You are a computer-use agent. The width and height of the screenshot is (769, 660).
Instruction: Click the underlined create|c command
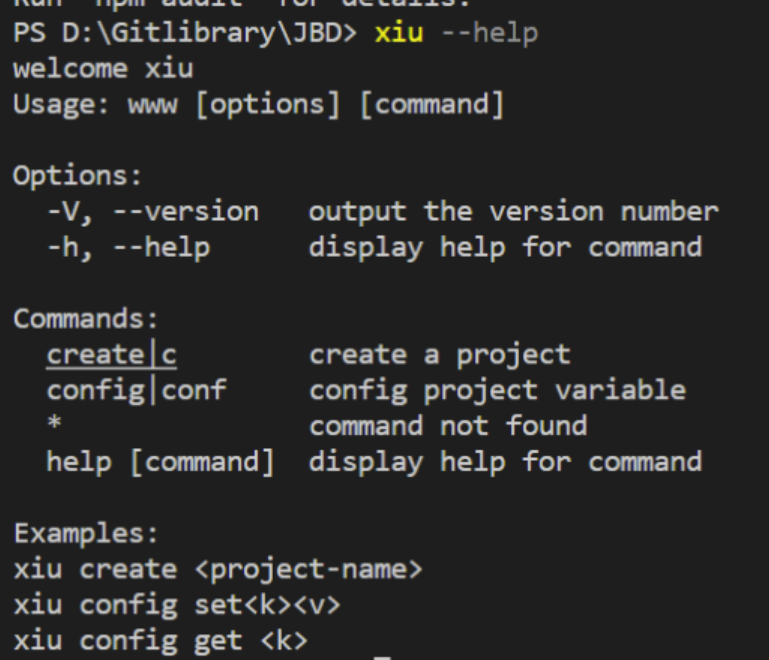pyautogui.click(x=111, y=355)
